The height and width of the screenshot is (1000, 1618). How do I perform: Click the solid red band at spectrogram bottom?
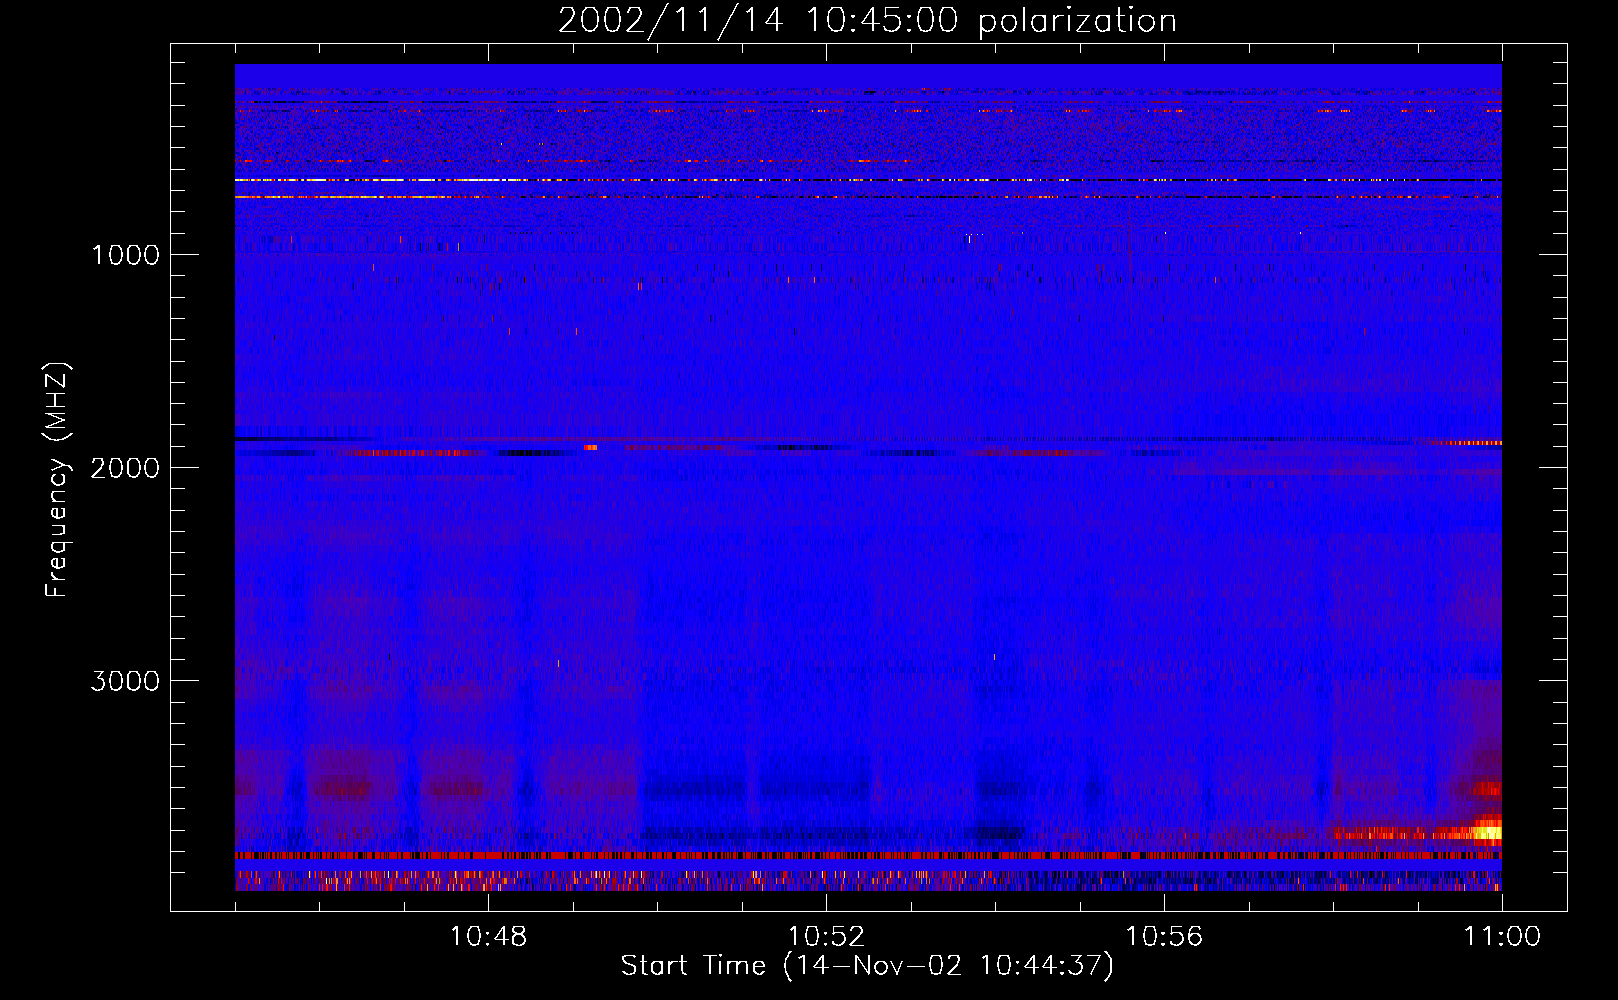(x=868, y=856)
